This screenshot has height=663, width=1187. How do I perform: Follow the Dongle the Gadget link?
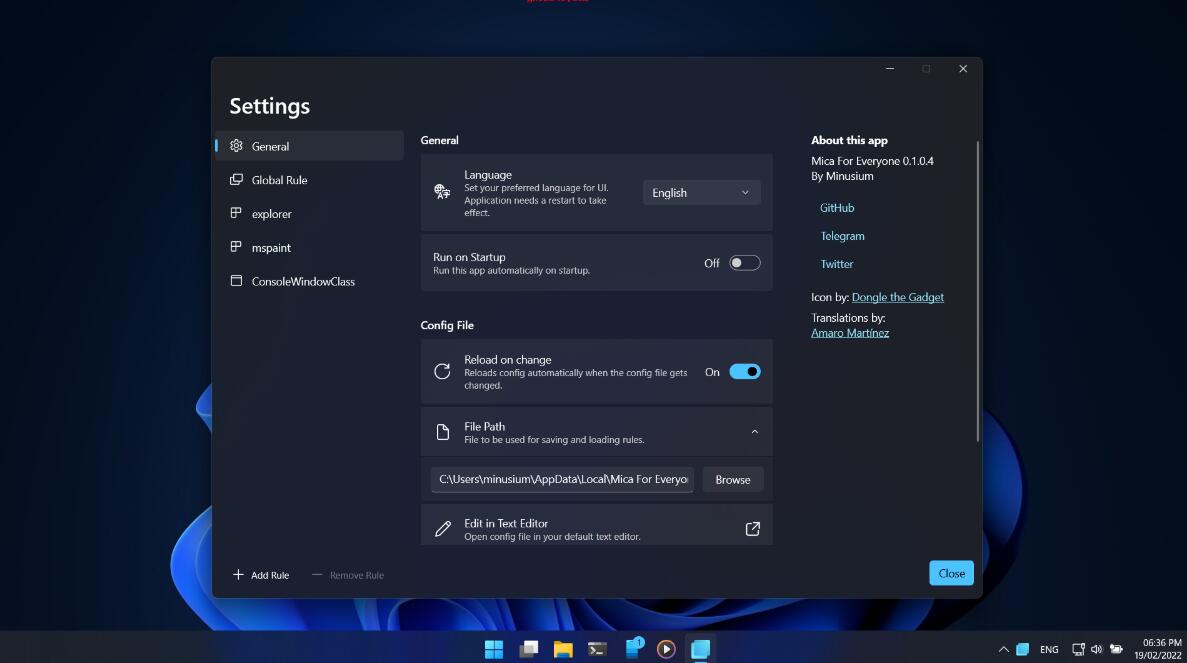tap(898, 297)
